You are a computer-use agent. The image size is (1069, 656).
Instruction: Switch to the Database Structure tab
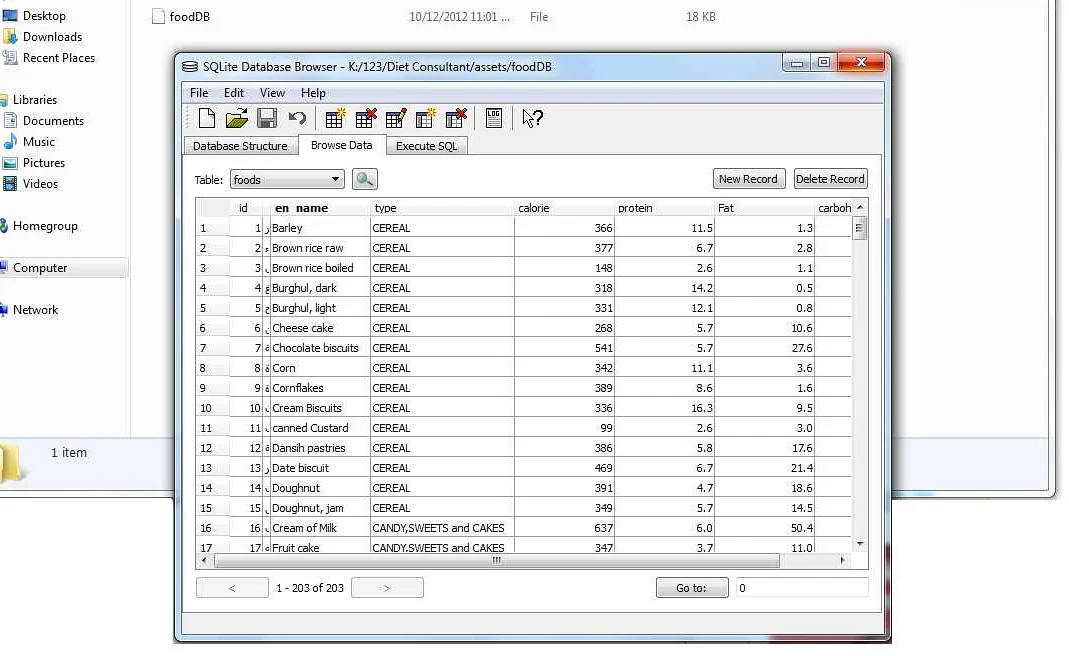(240, 145)
